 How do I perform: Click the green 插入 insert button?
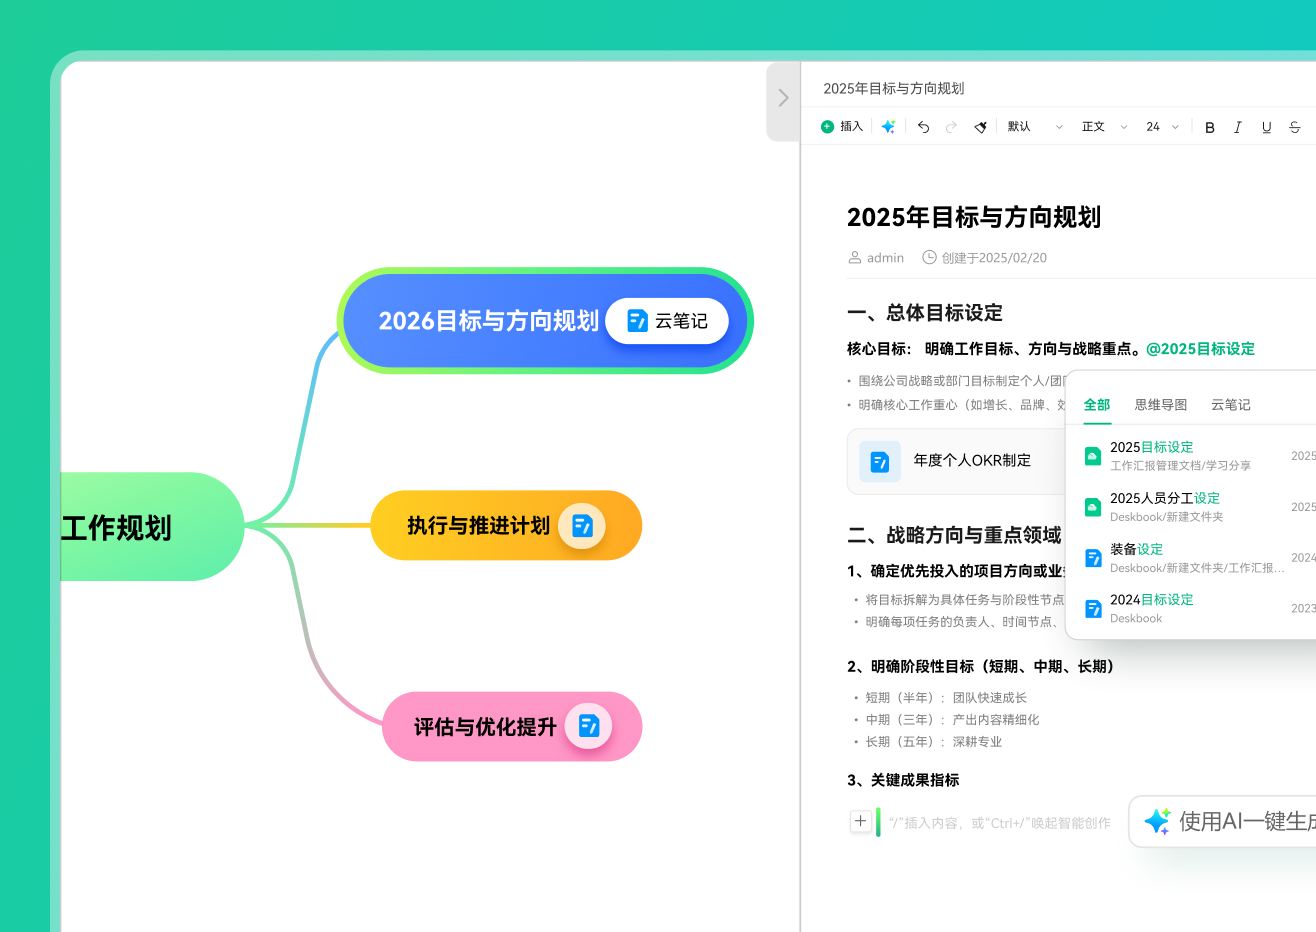click(842, 127)
